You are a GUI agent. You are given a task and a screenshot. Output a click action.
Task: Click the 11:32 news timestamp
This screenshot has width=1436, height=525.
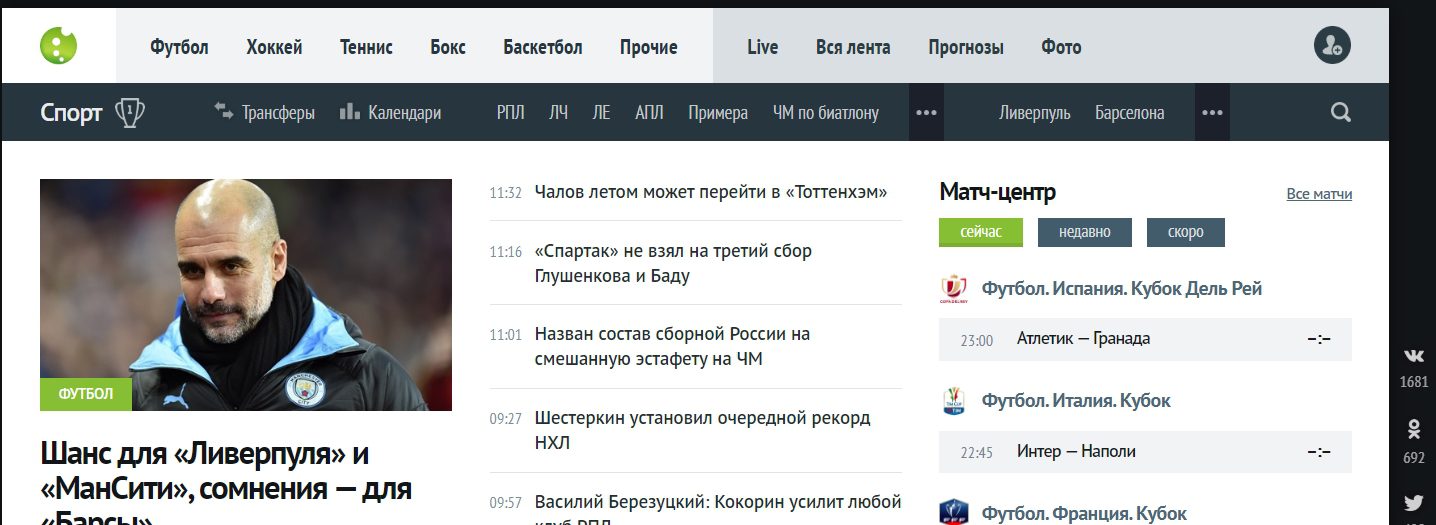tap(505, 193)
